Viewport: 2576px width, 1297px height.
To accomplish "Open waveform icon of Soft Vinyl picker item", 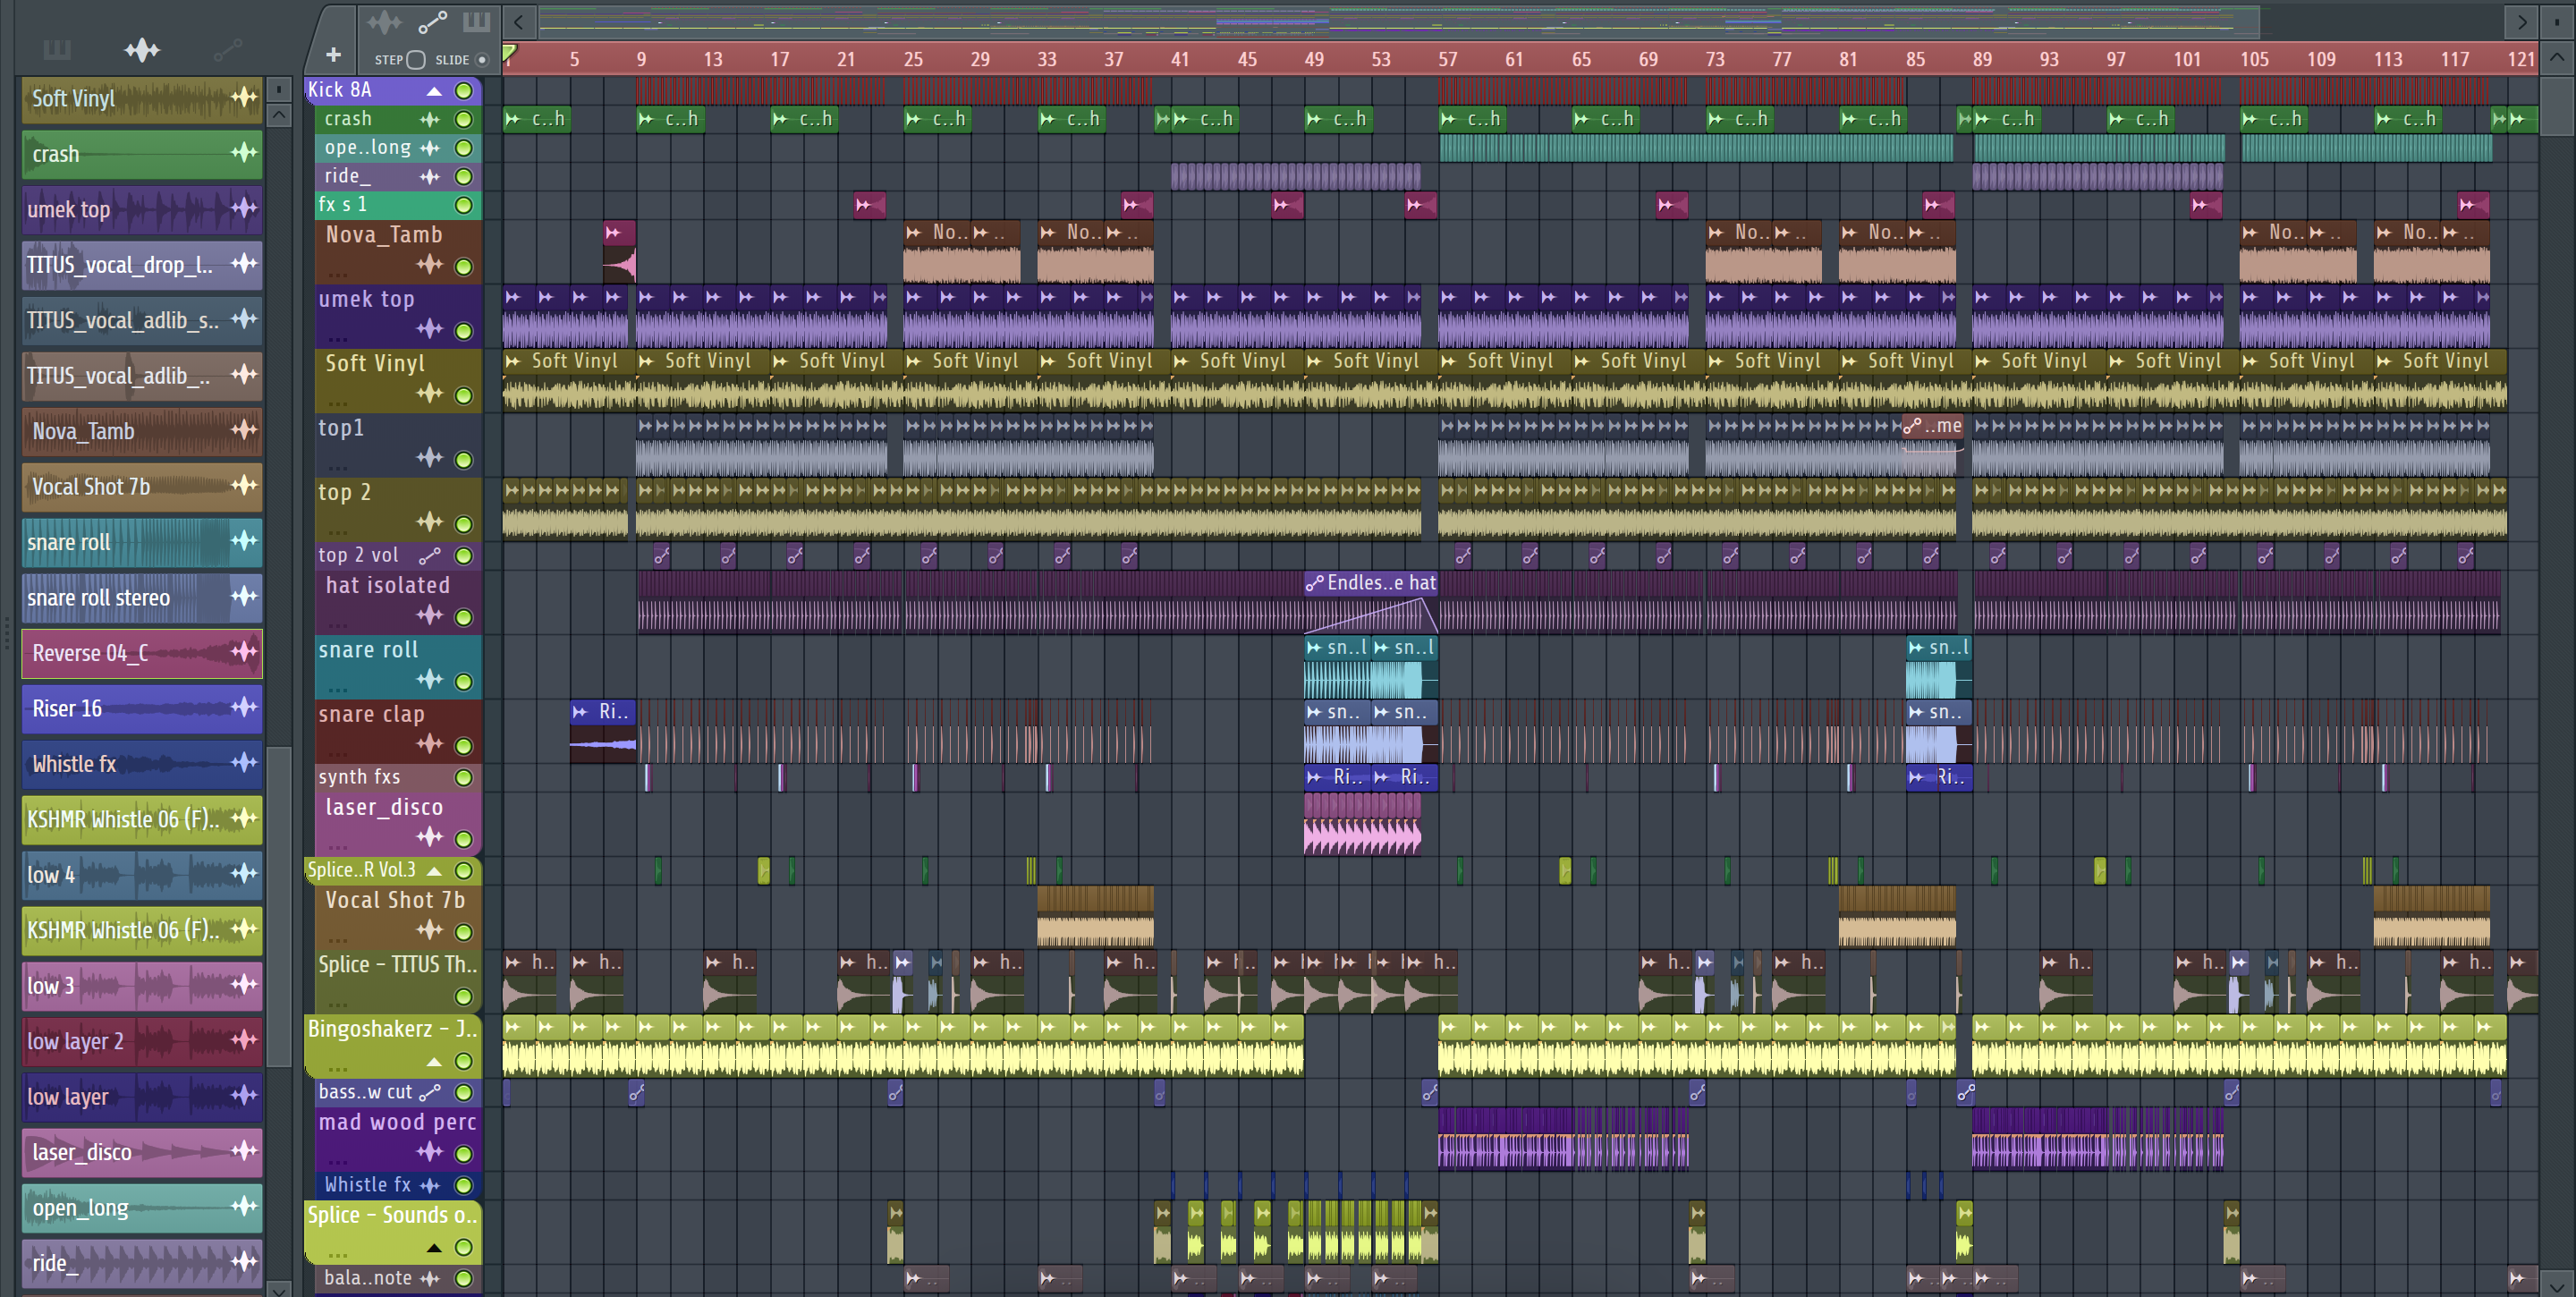I will (x=244, y=98).
